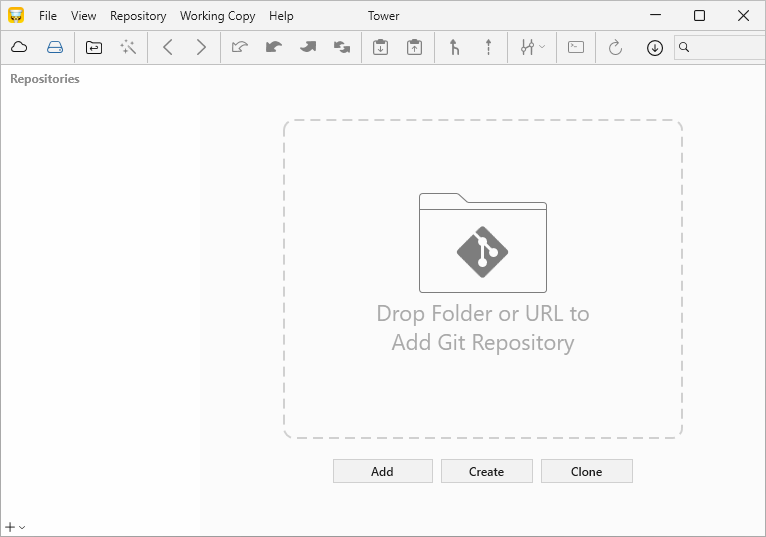766x537 pixels.
Task: Click the Apply stash icon
Action: click(x=414, y=47)
